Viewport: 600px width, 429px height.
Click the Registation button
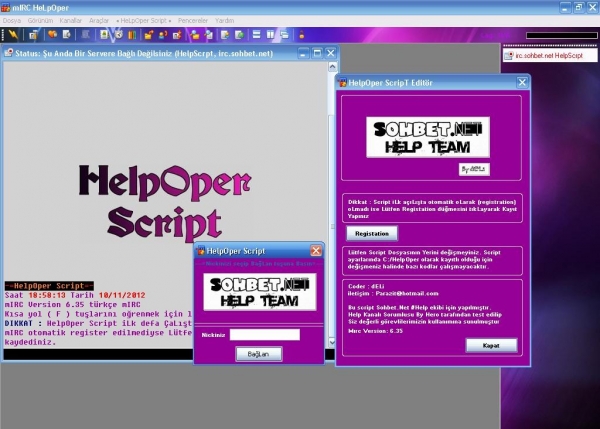click(x=372, y=233)
